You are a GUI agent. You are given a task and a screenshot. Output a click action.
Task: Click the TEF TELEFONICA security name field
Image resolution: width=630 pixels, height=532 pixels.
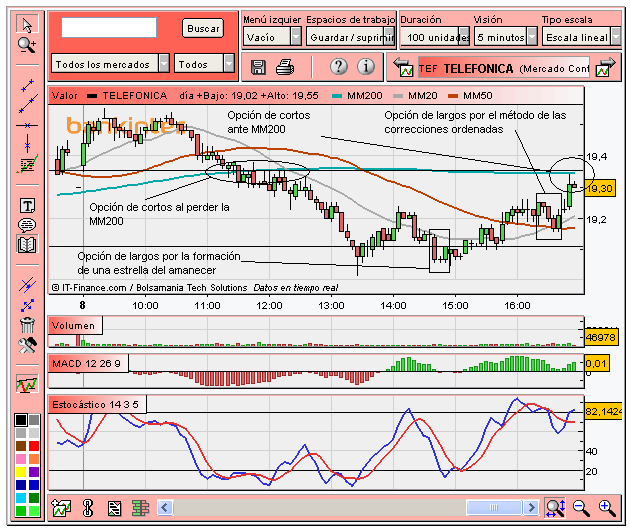(504, 68)
